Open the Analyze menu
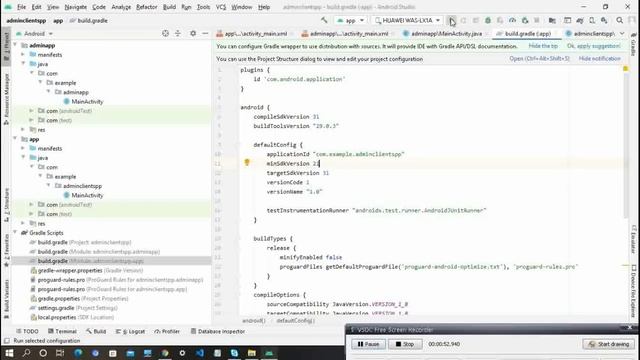The height and width of the screenshot is (360, 640). [x=121, y=7]
